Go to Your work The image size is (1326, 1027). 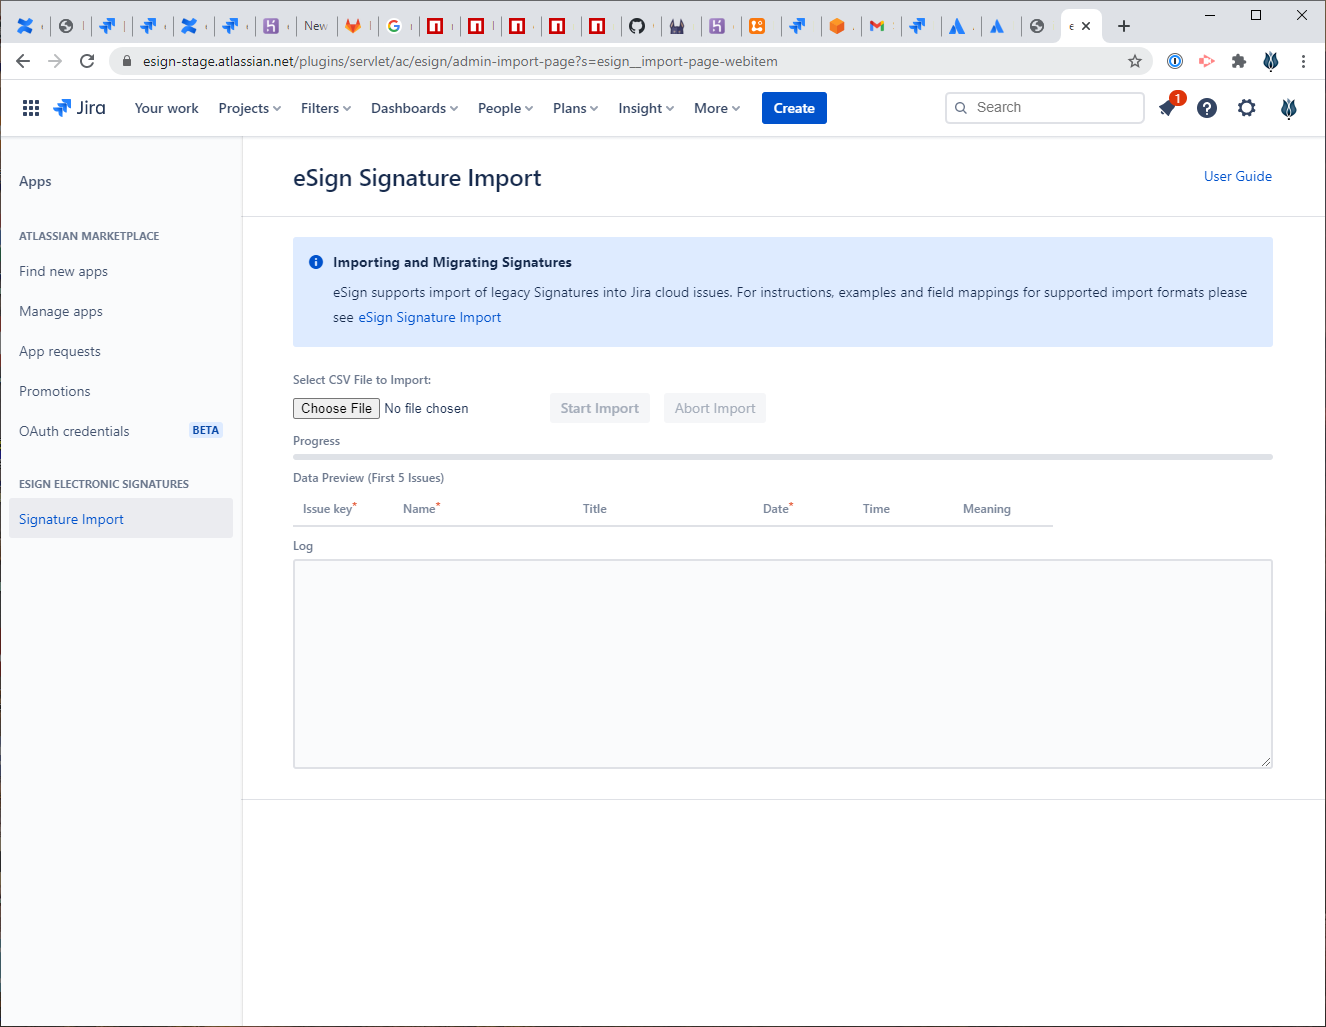(x=166, y=108)
